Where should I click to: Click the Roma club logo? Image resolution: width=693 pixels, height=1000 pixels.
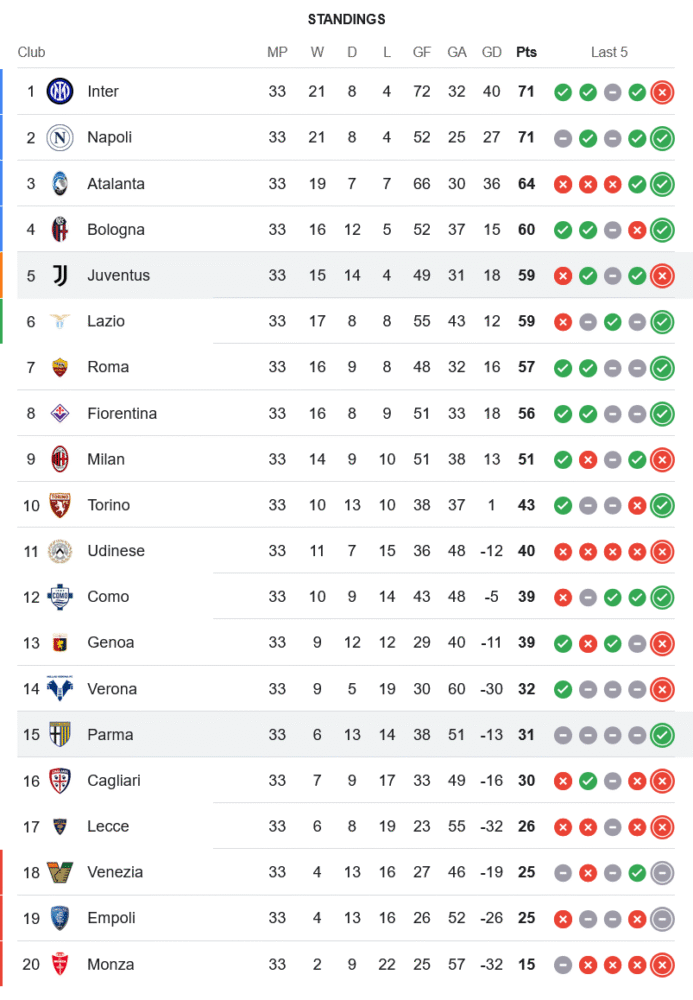click(60, 367)
